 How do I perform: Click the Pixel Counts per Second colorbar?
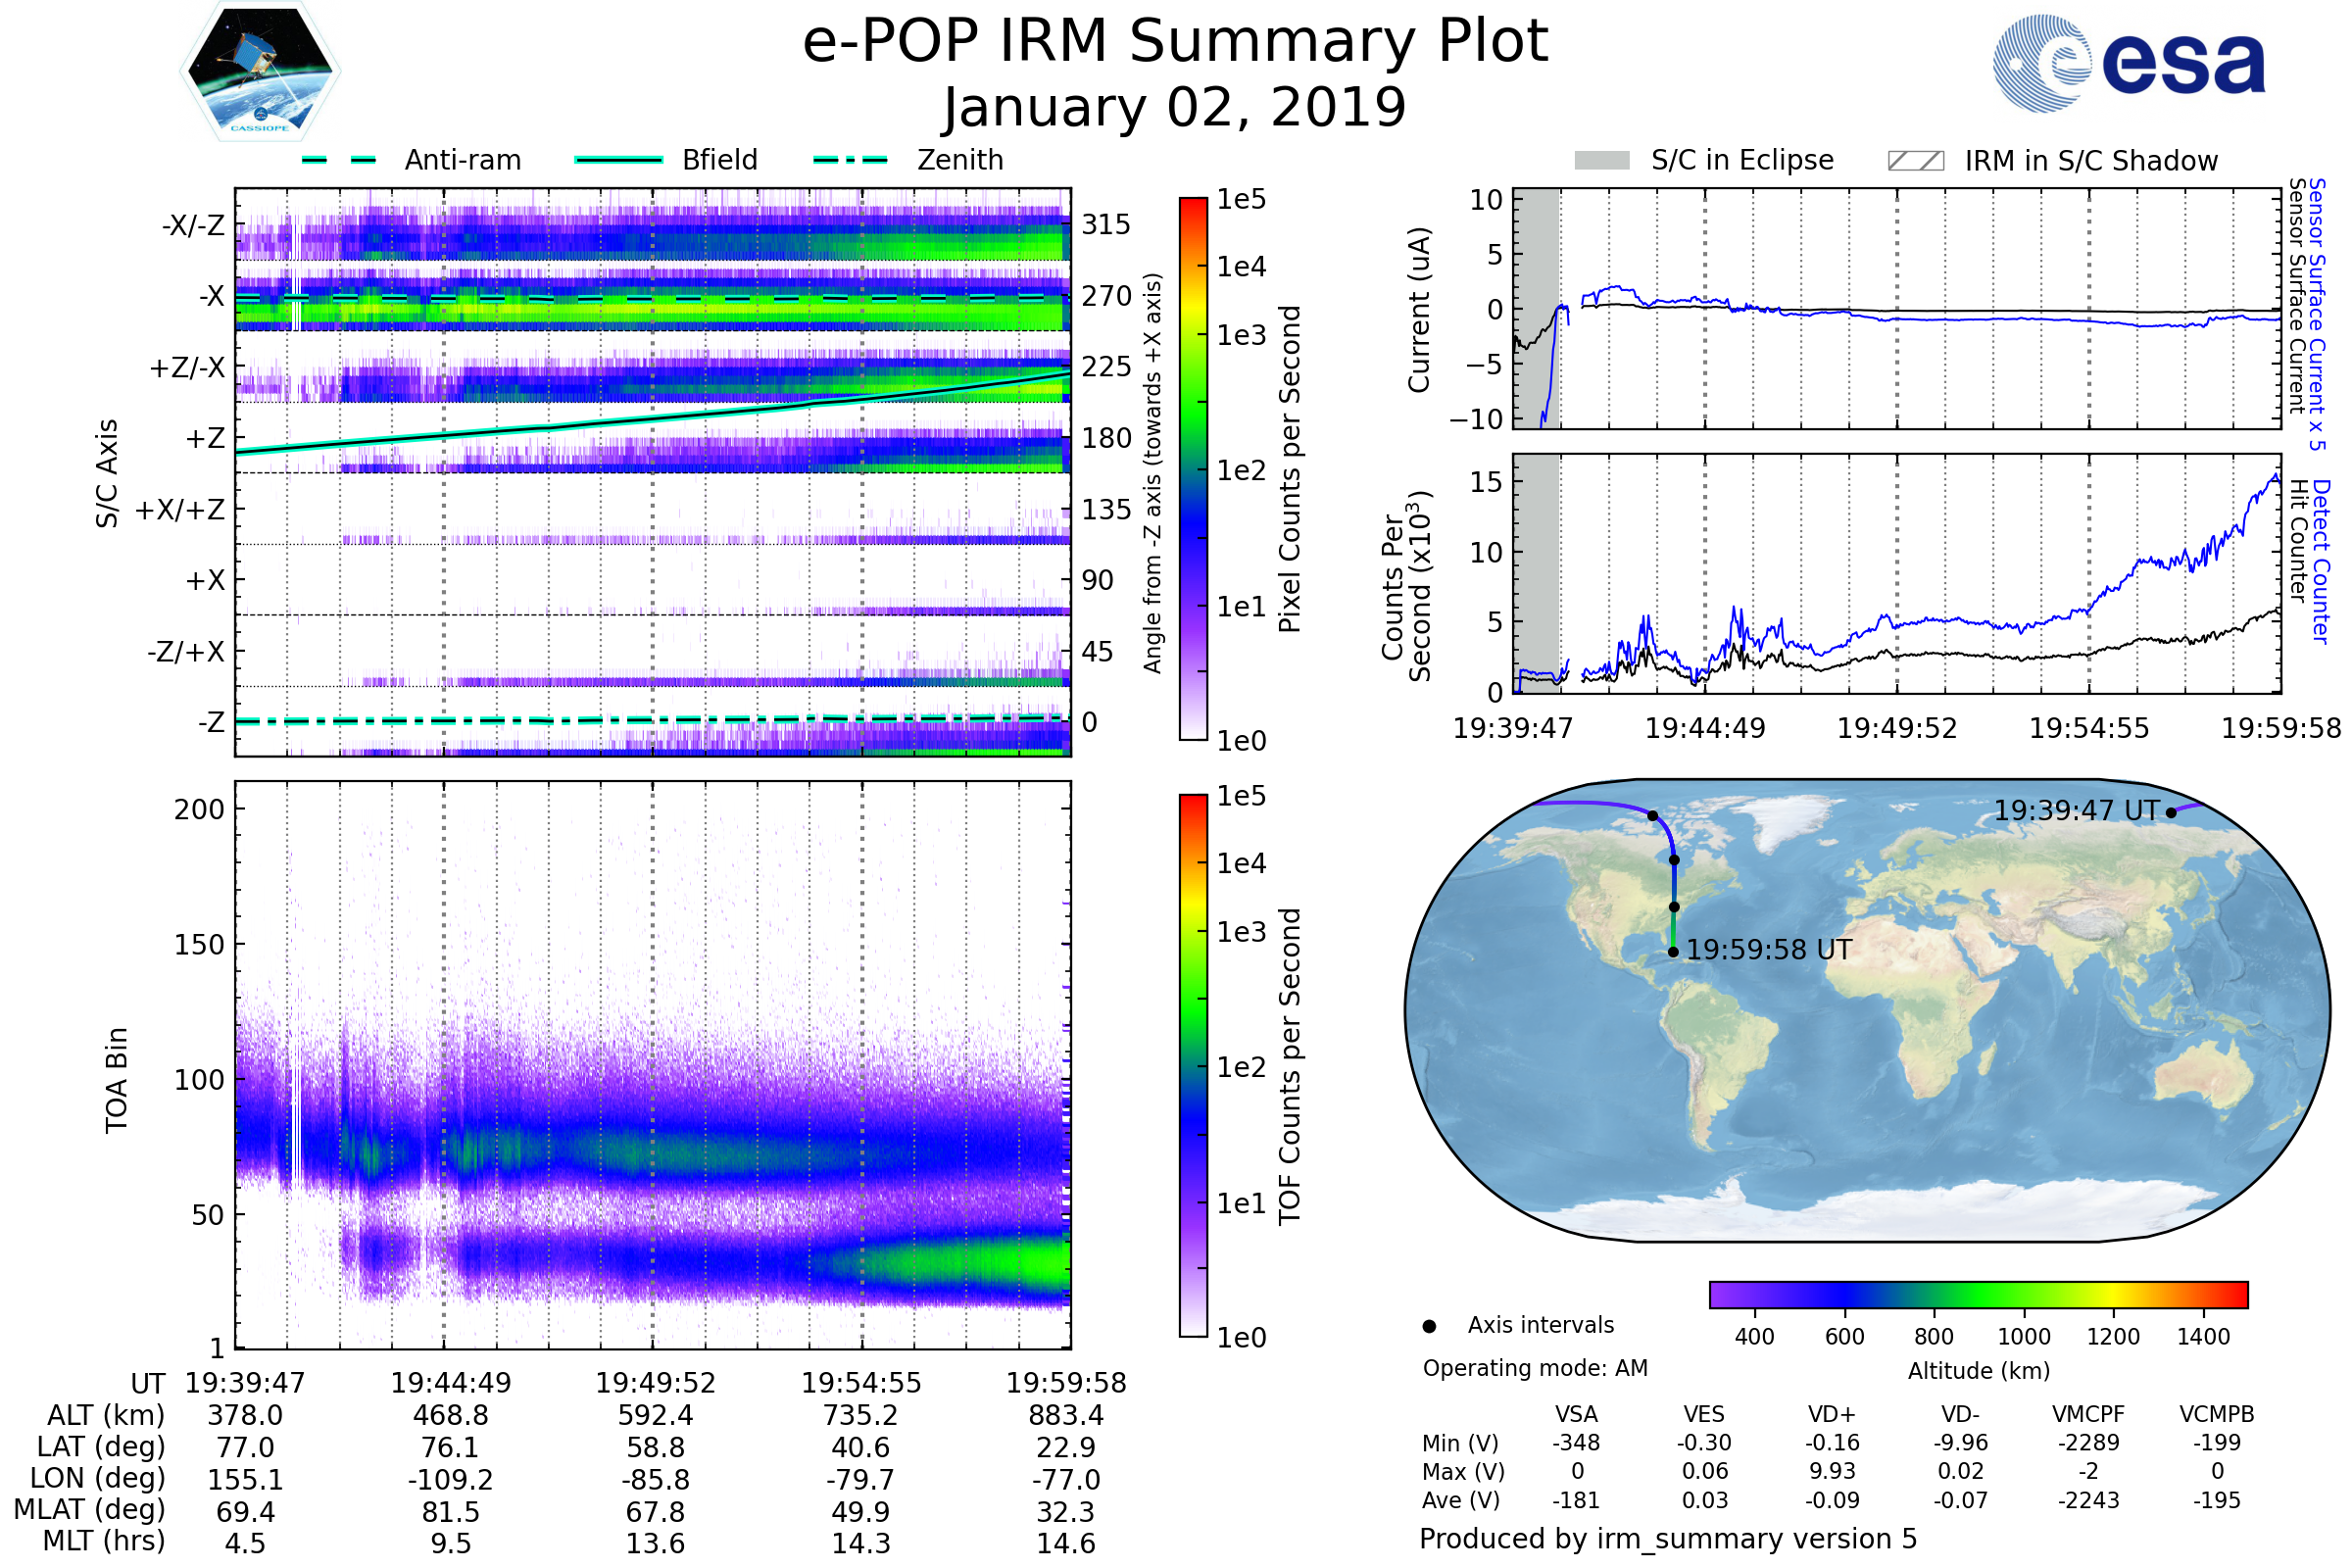pyautogui.click(x=1193, y=469)
